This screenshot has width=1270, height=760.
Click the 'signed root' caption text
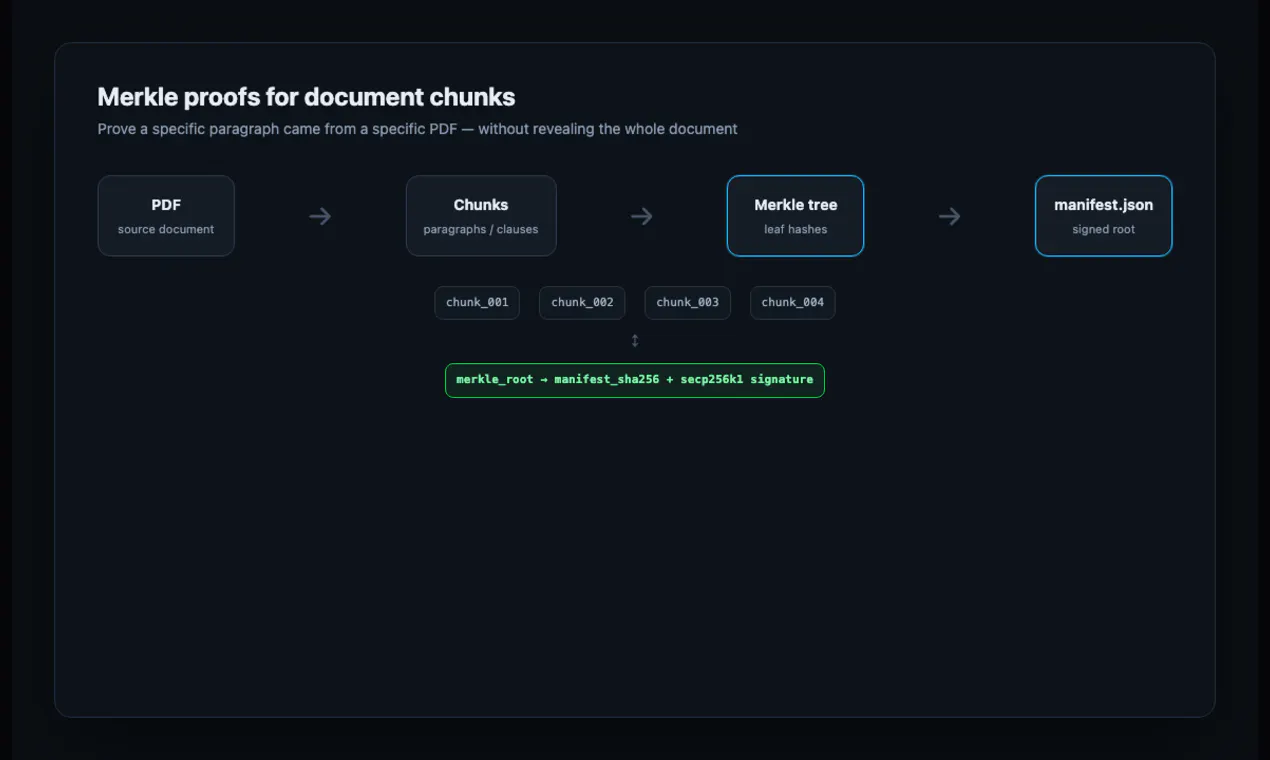click(1103, 230)
